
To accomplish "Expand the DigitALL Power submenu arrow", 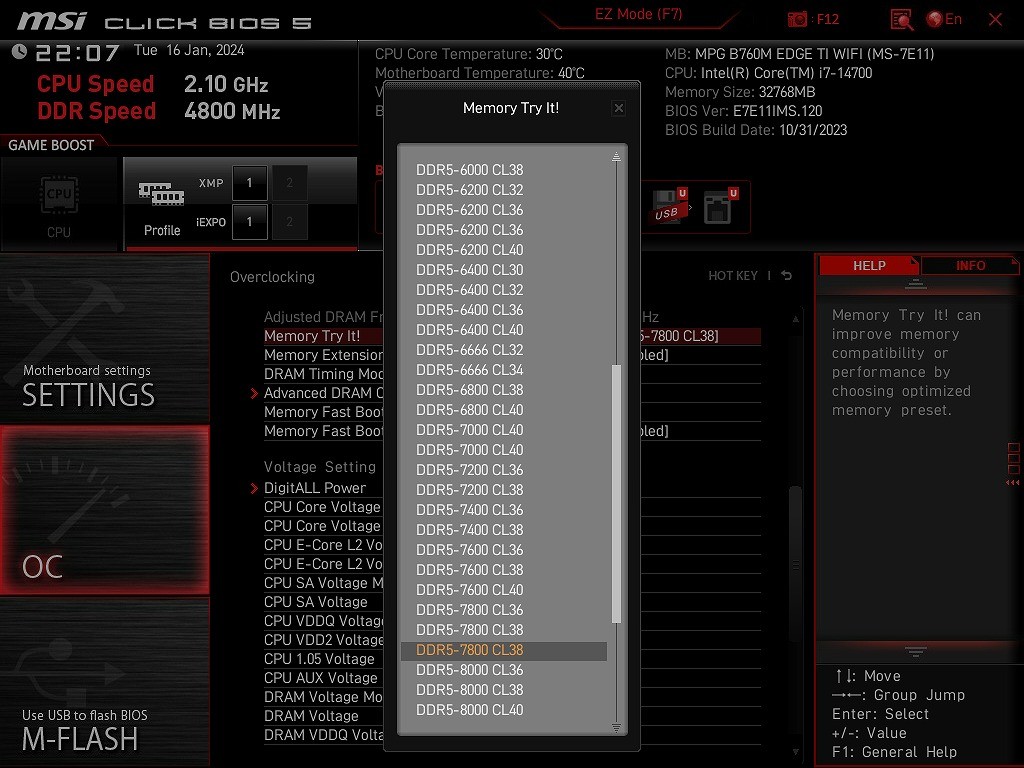I will tap(254, 488).
